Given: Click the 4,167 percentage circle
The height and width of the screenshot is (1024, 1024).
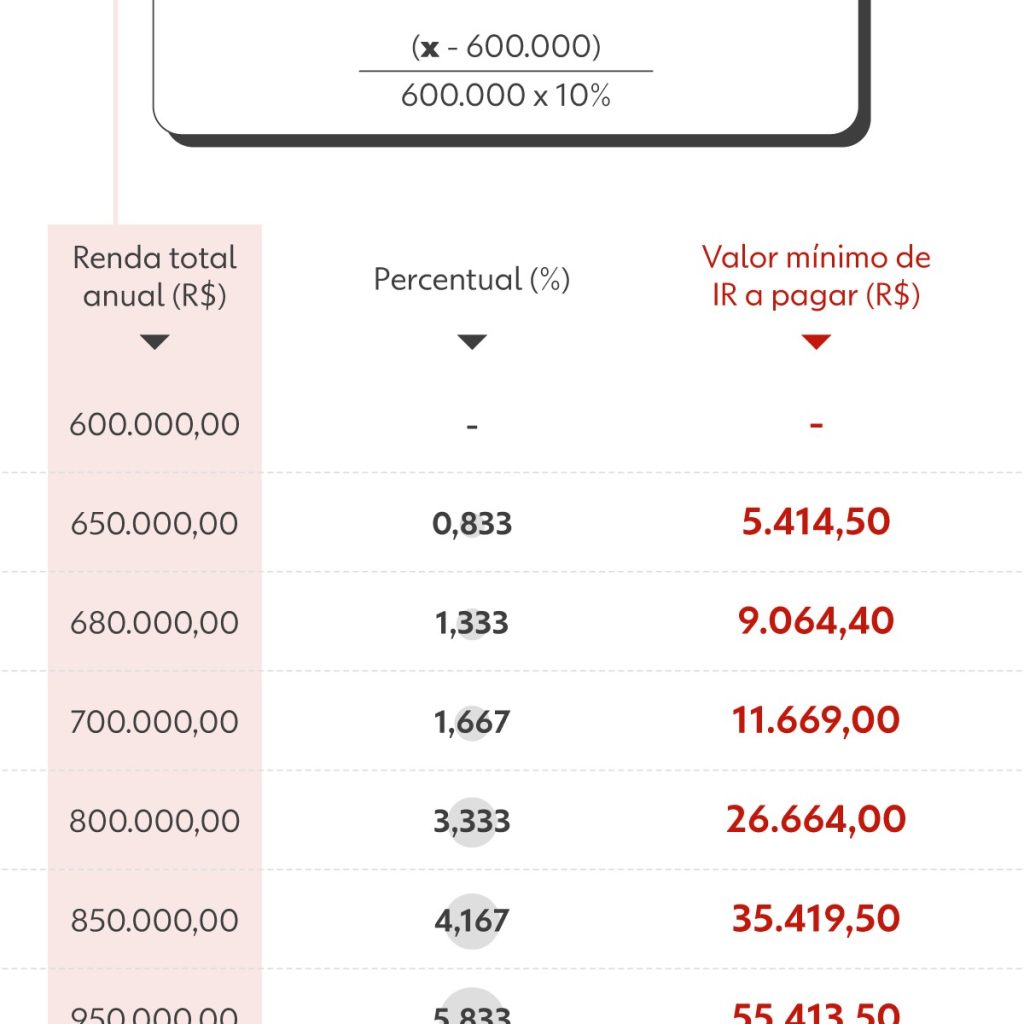Looking at the screenshot, I should pyautogui.click(x=472, y=921).
